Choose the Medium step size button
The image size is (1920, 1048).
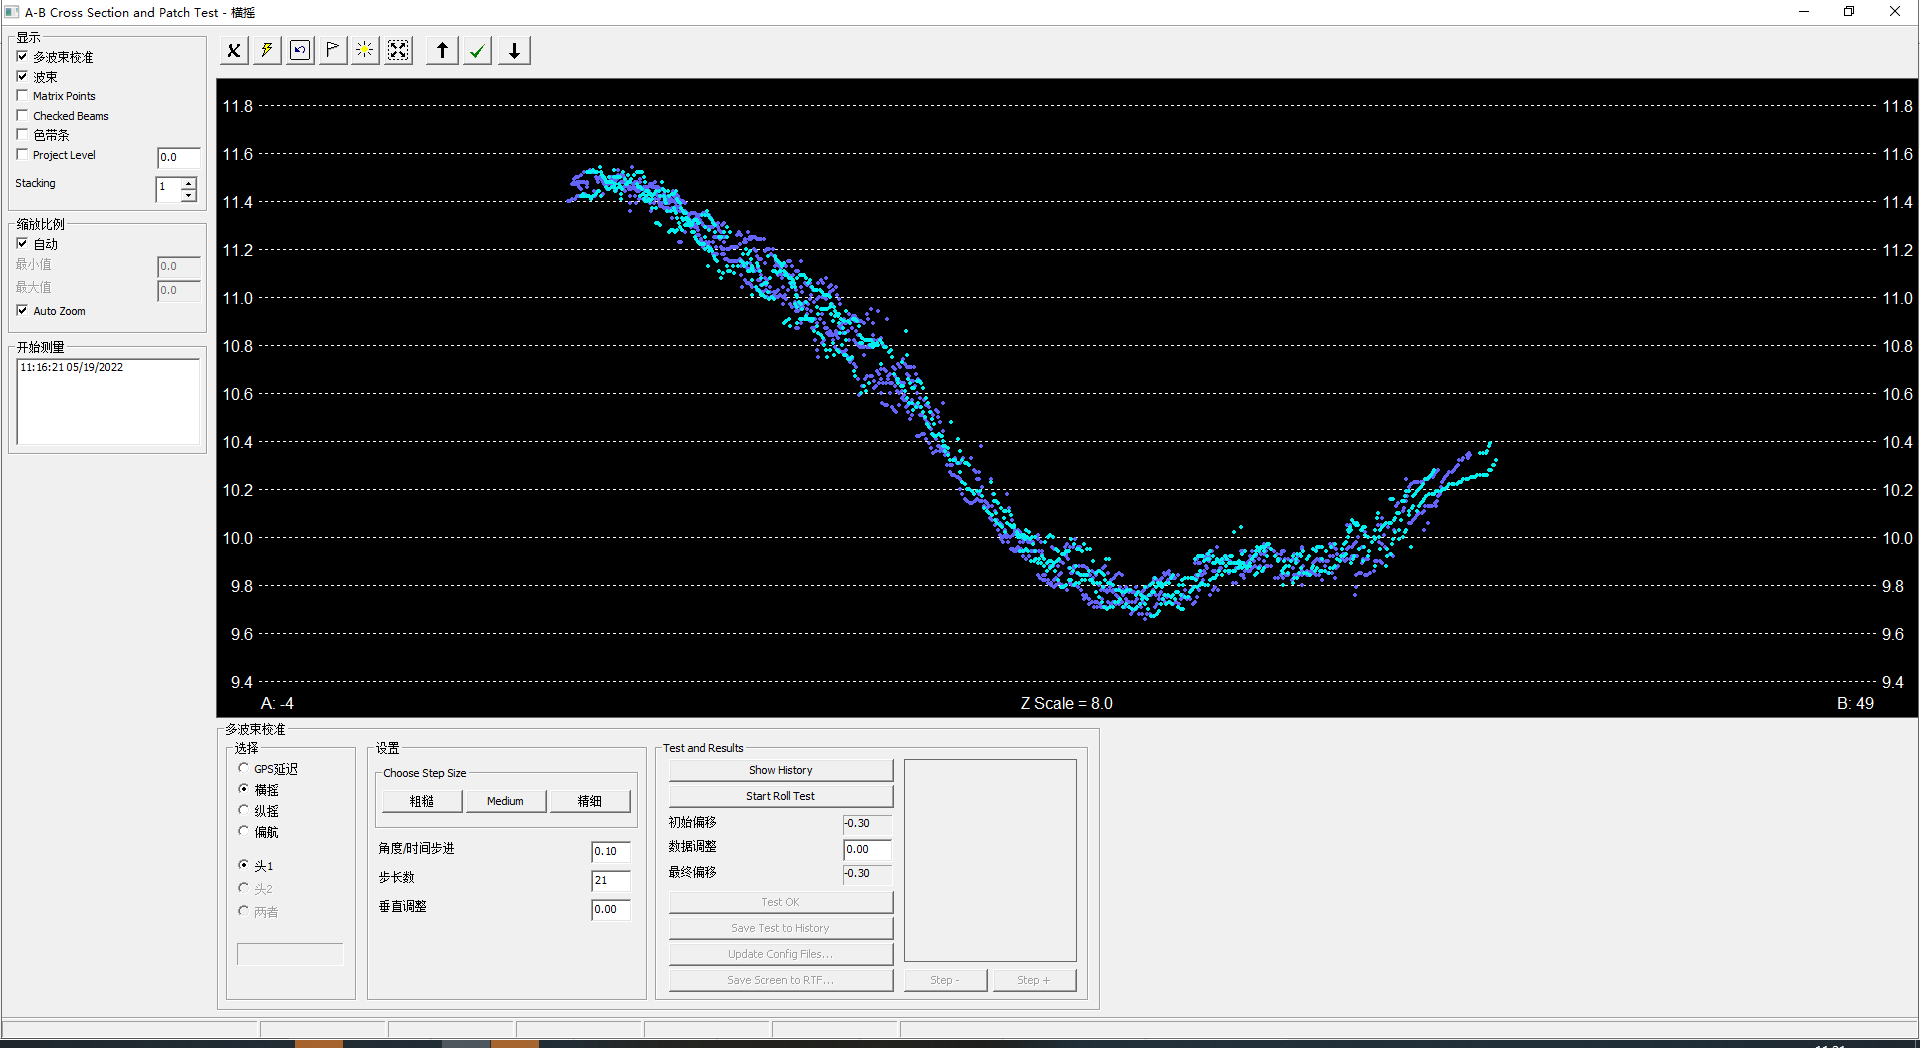(x=505, y=801)
